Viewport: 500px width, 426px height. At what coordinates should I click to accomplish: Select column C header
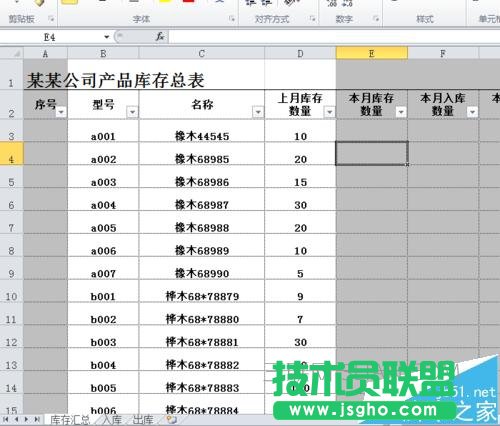click(202, 53)
